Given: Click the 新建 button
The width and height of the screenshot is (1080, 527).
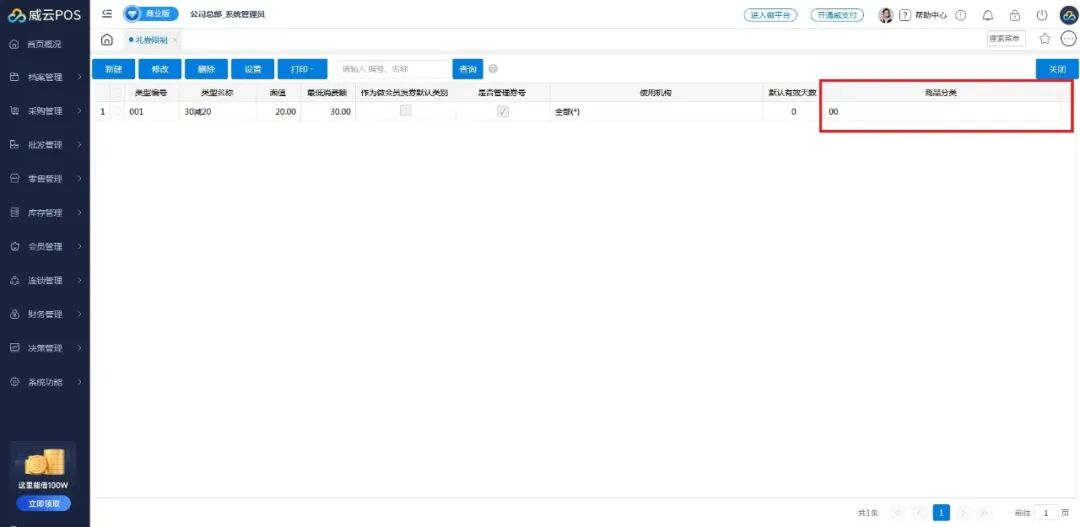Looking at the screenshot, I should pos(114,69).
